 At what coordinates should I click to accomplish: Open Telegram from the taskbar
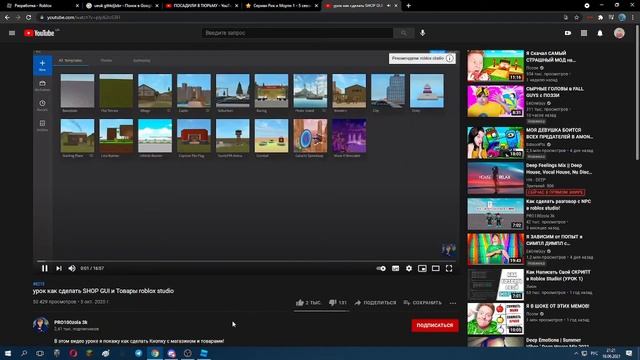coord(138,353)
